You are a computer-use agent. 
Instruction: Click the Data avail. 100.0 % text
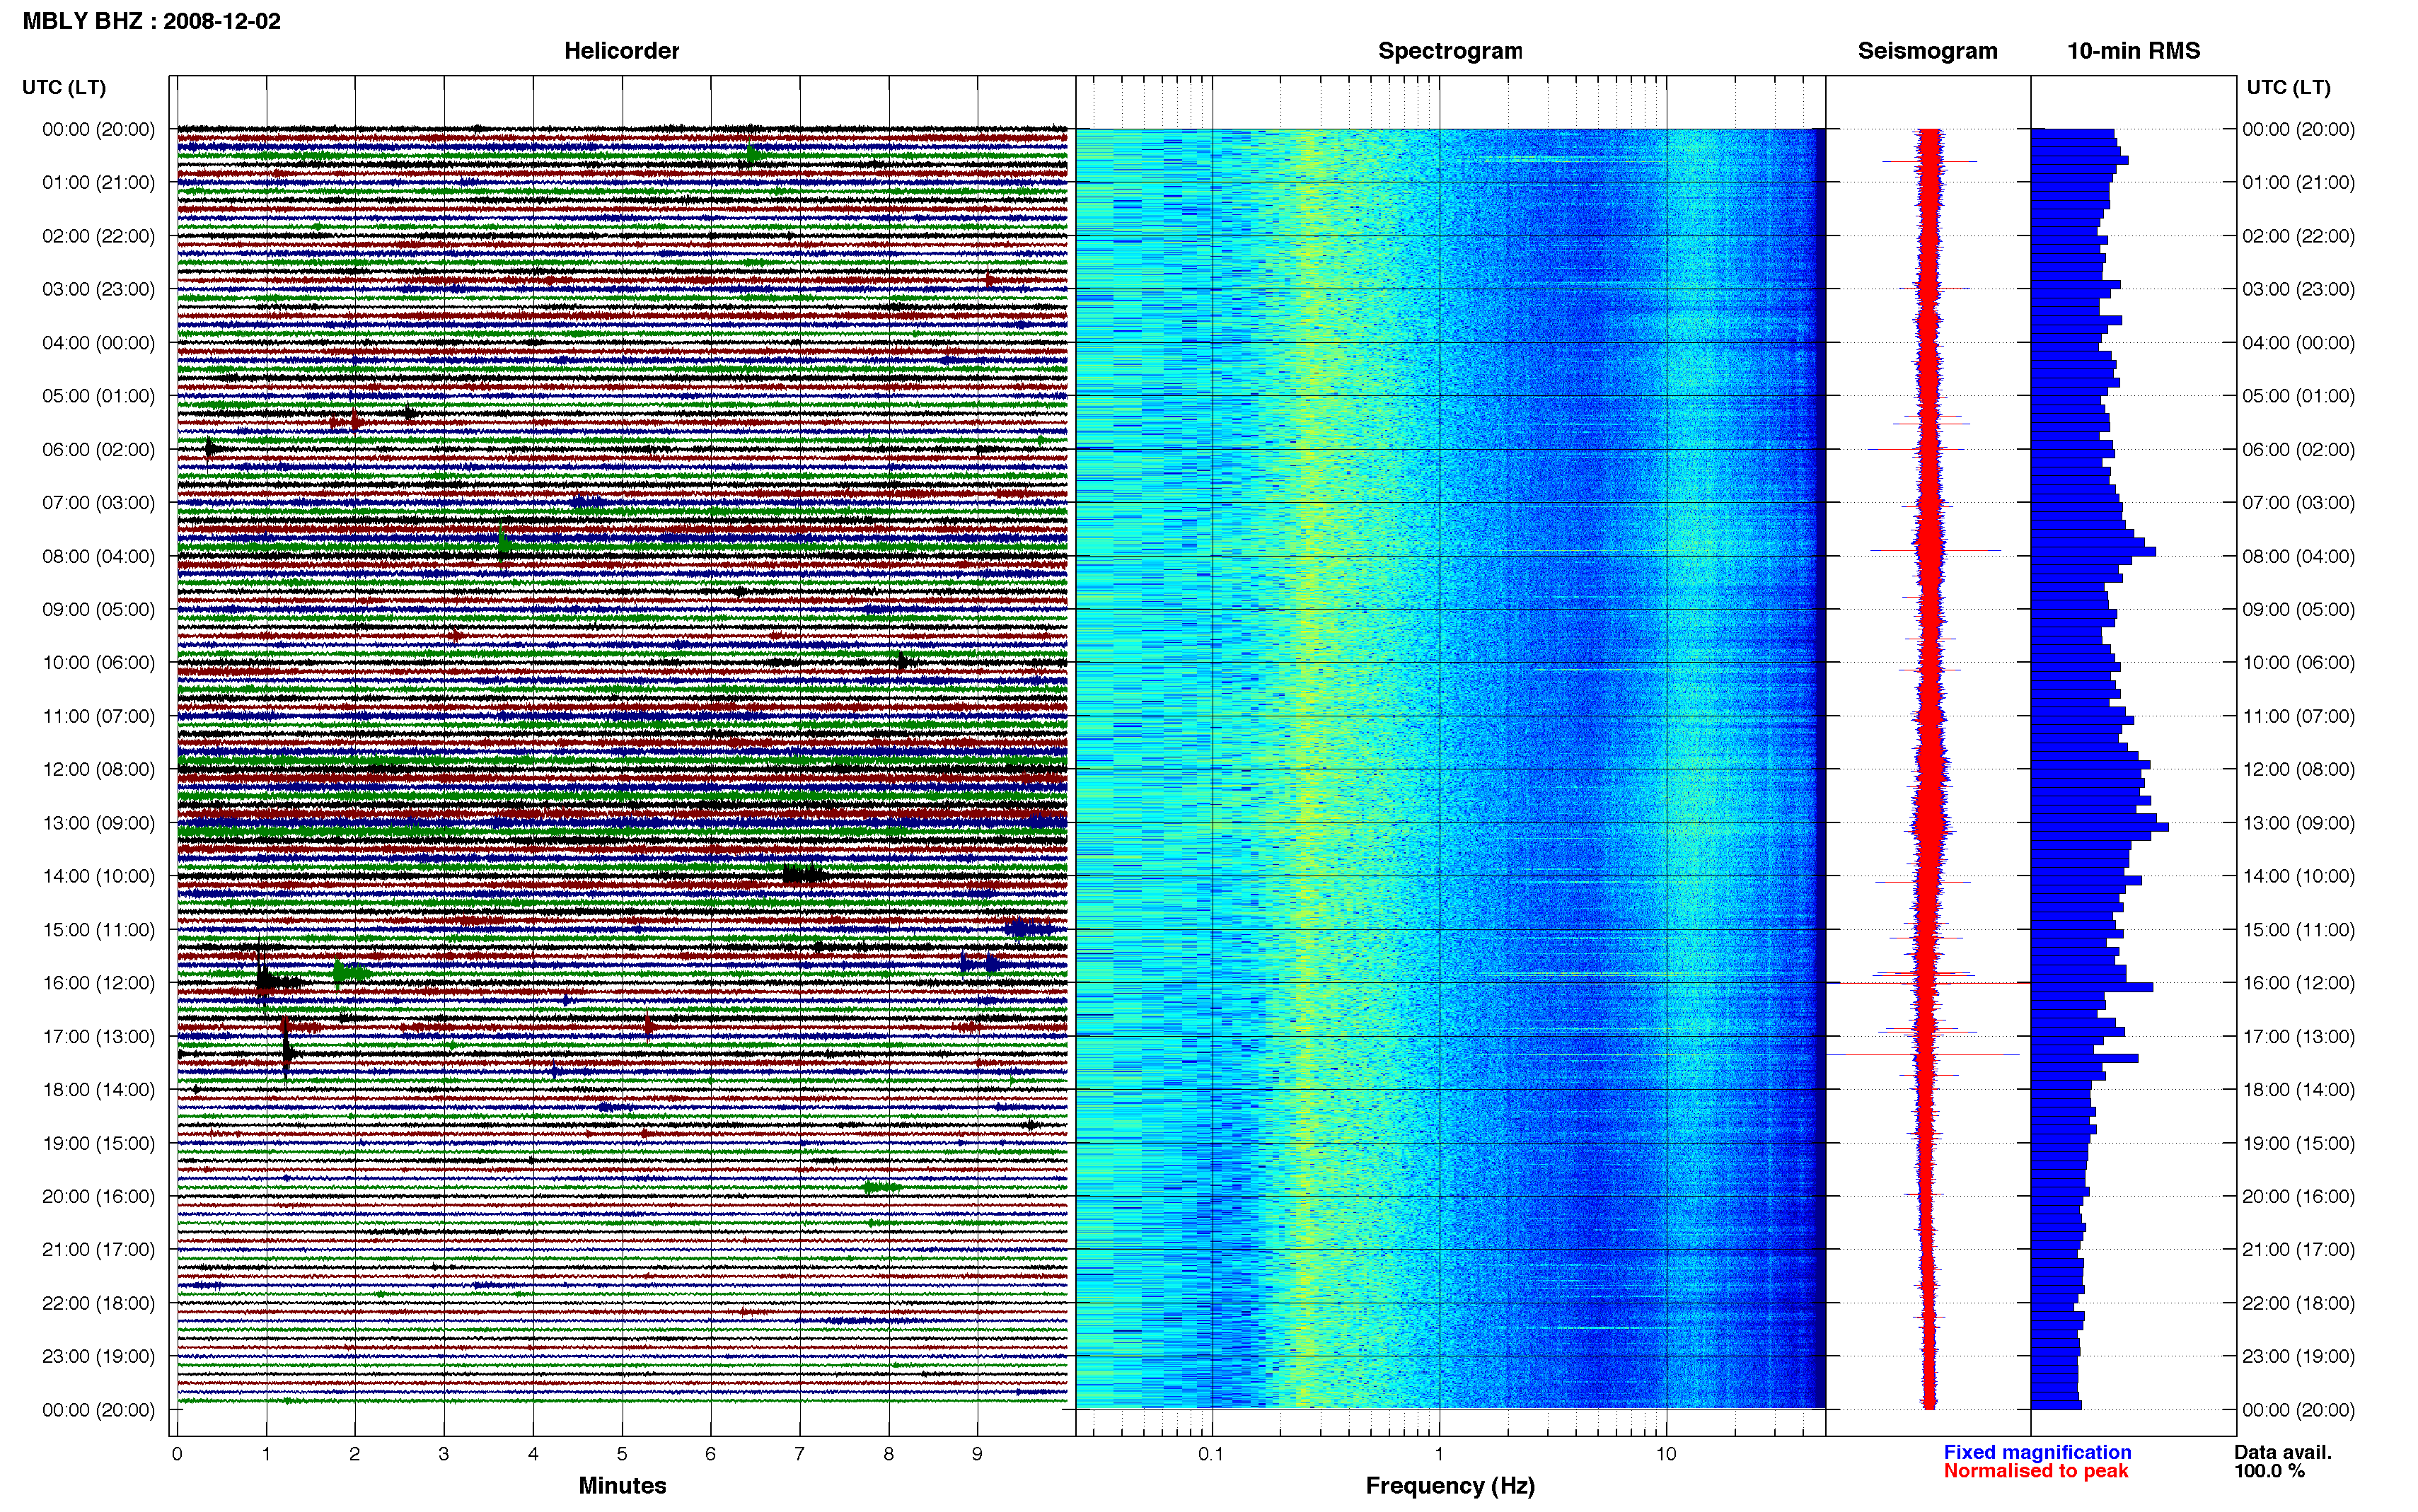pyautogui.click(x=2282, y=1461)
